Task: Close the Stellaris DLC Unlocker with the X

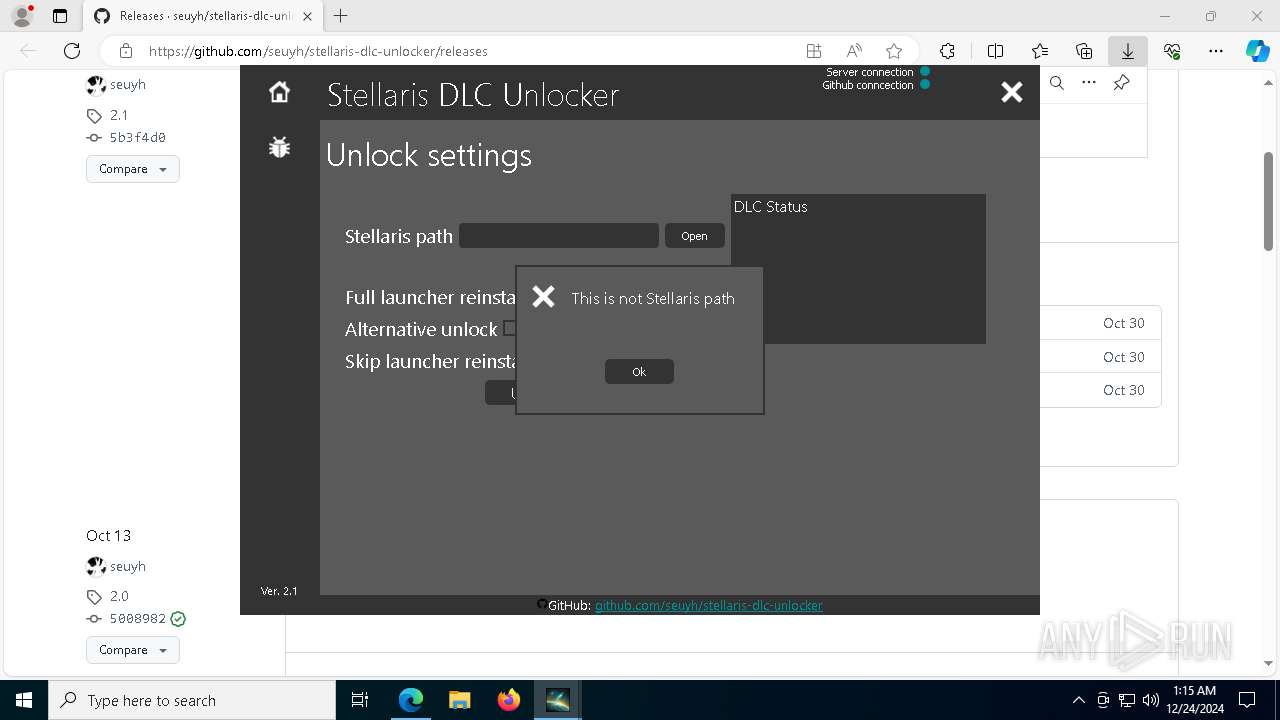Action: point(1012,92)
